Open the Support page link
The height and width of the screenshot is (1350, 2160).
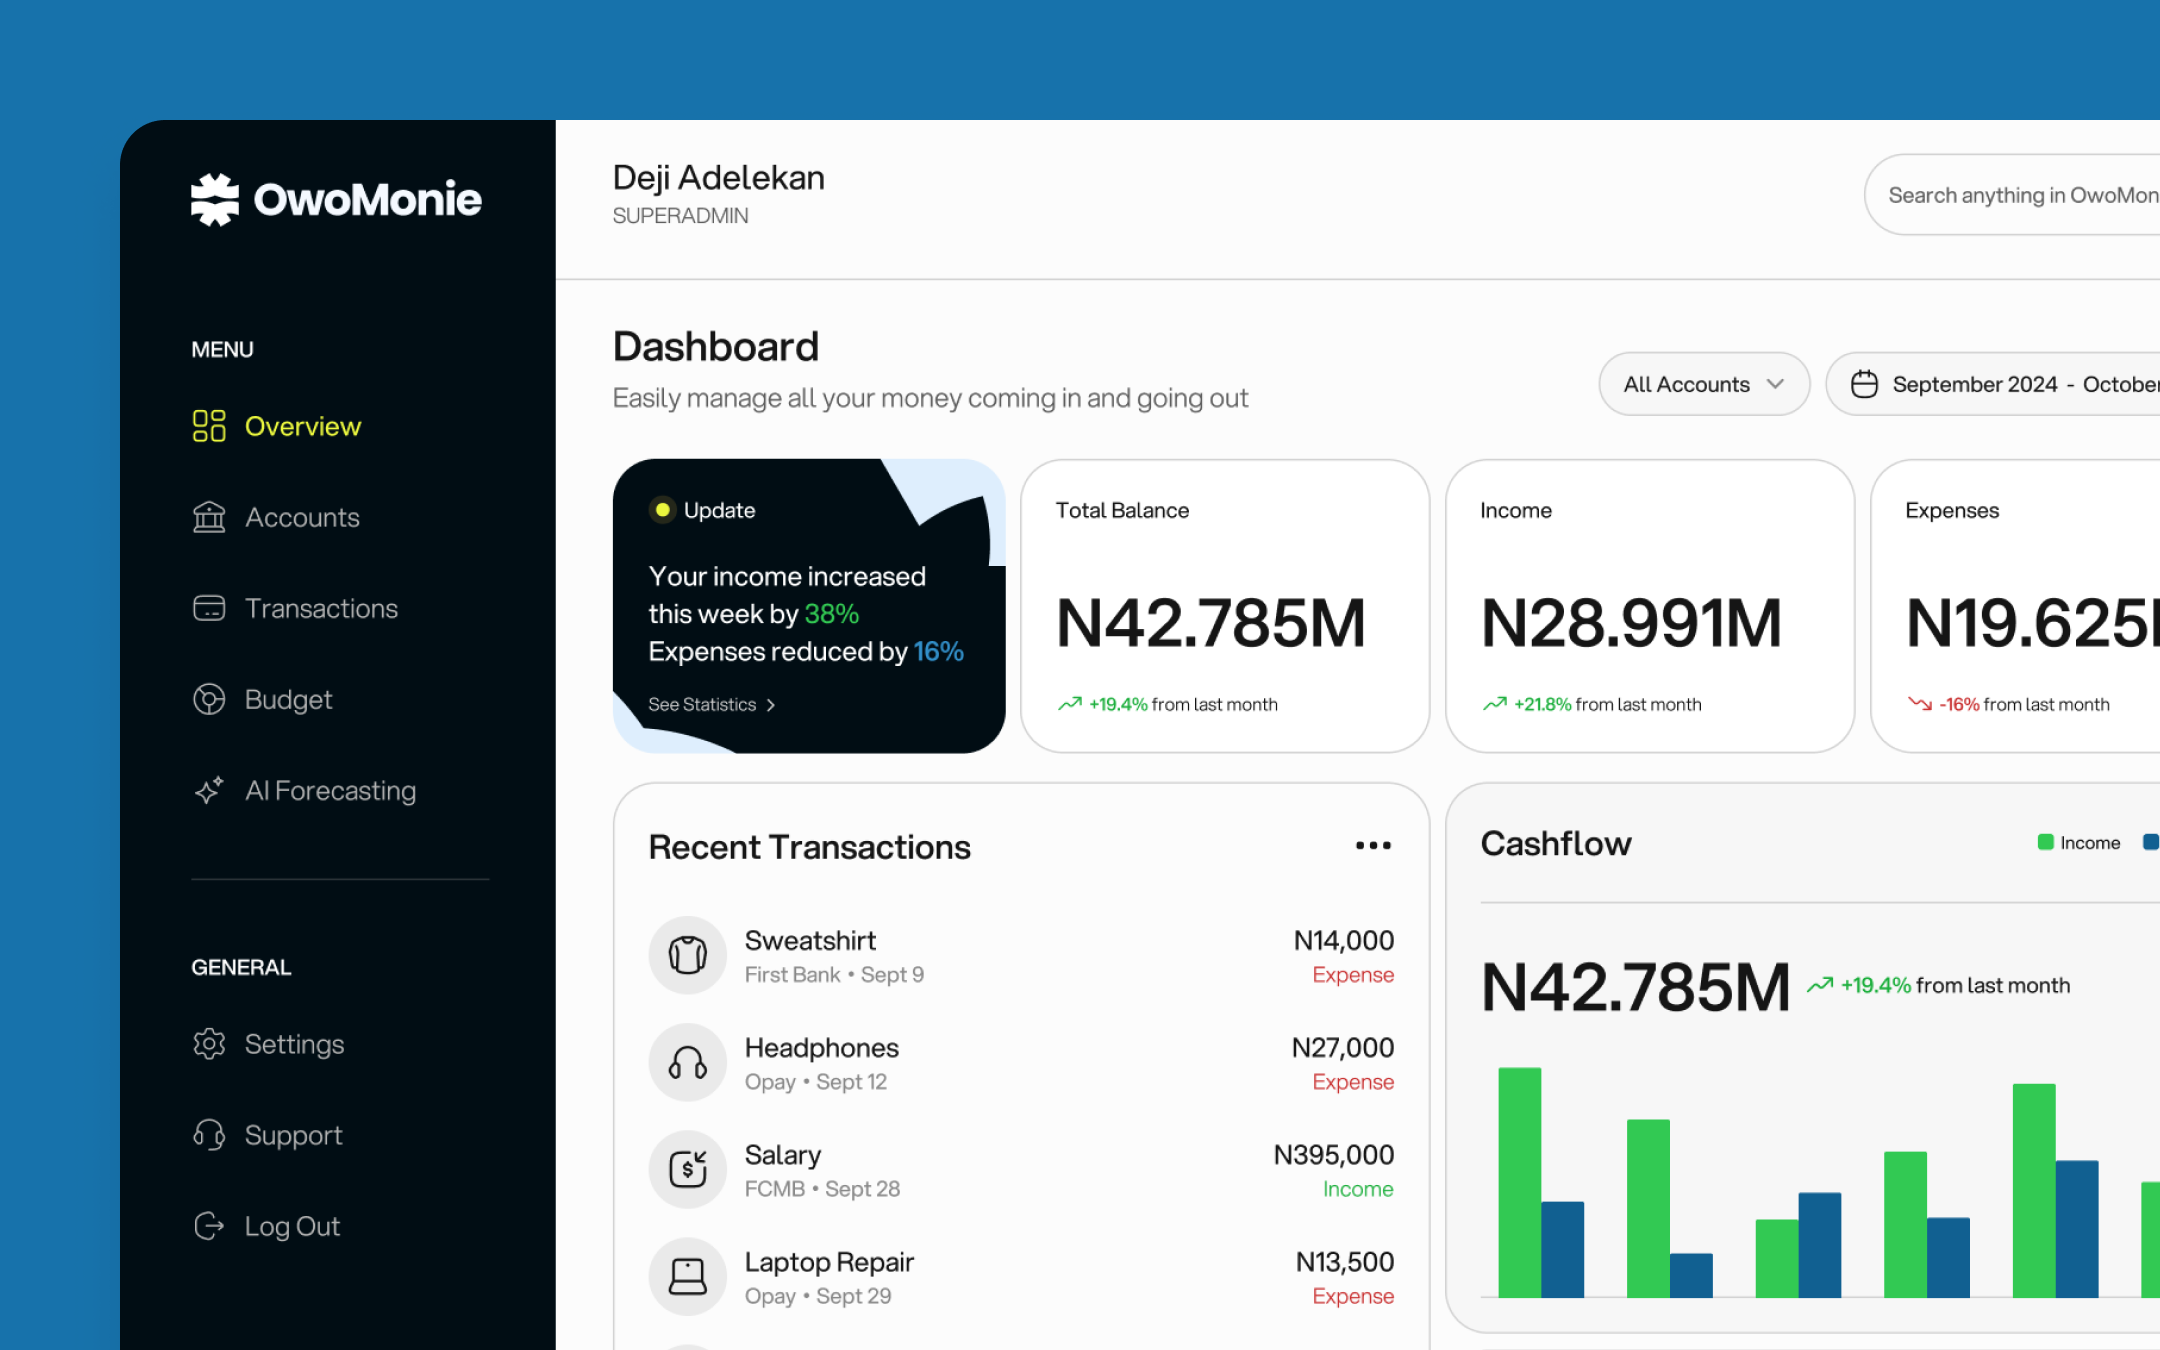[x=267, y=1135]
